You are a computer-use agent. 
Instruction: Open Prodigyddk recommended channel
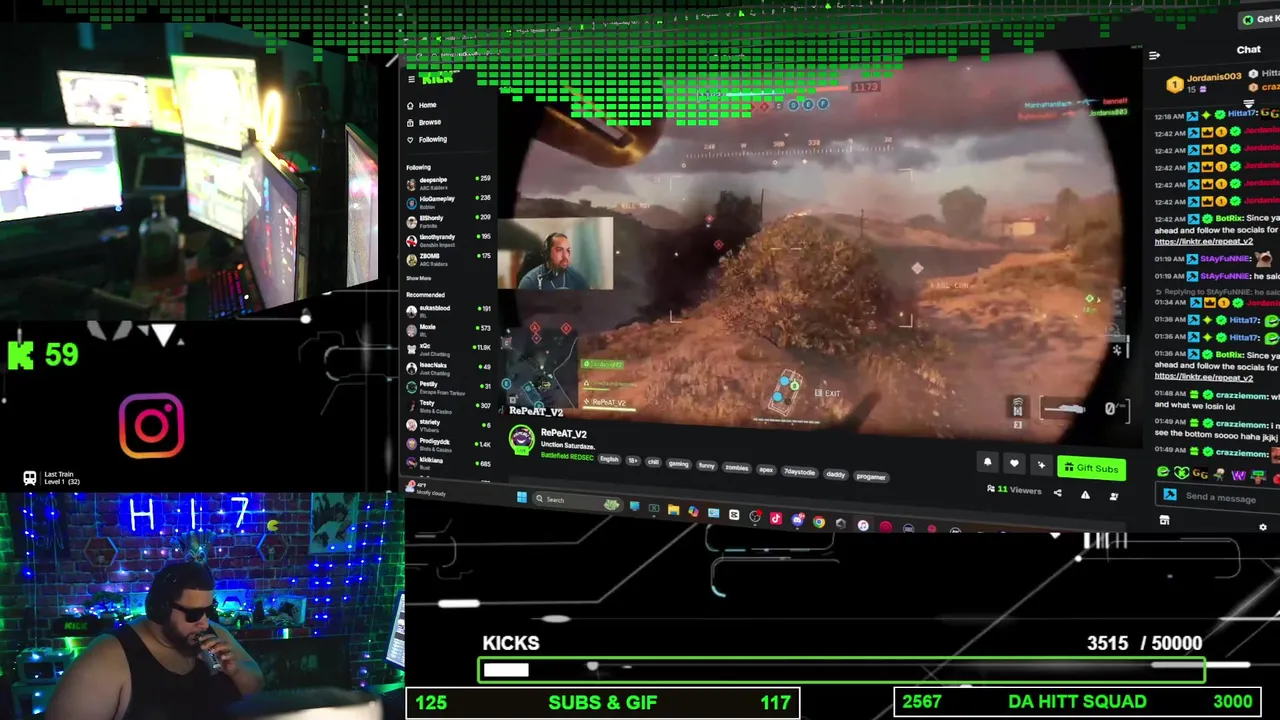click(x=448, y=443)
